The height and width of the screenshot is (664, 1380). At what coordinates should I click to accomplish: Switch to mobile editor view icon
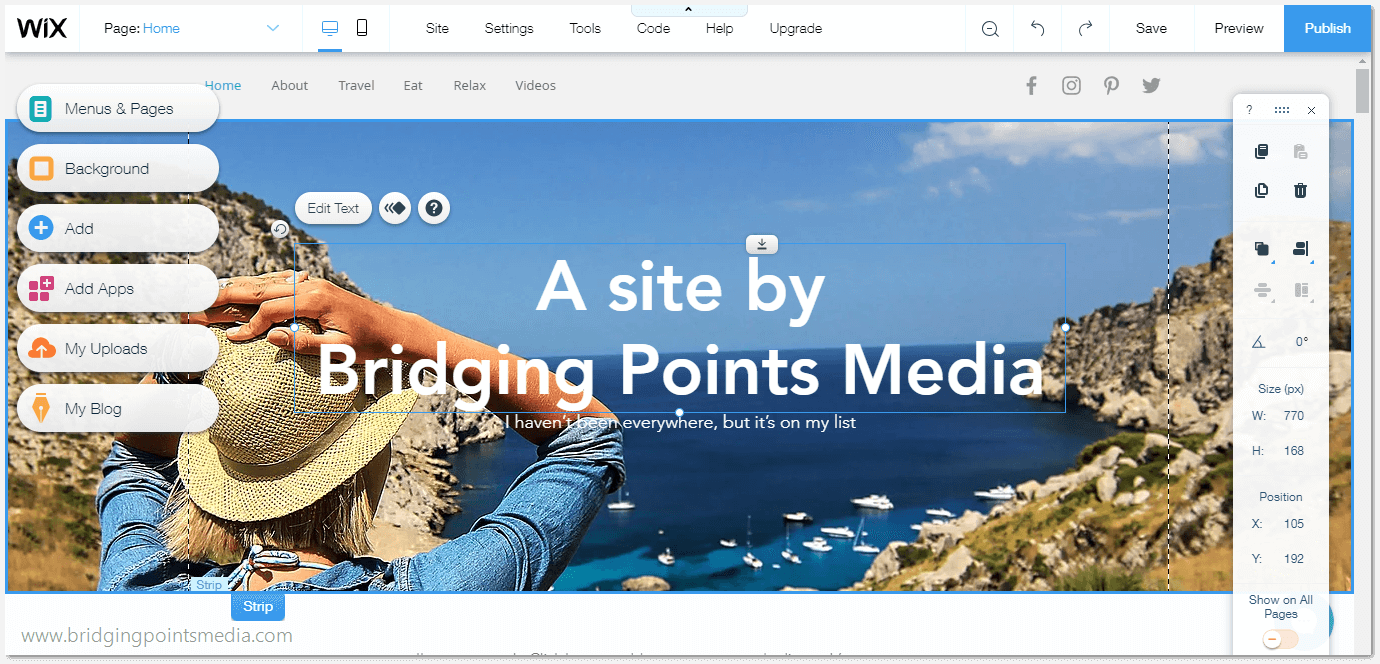pyautogui.click(x=362, y=28)
